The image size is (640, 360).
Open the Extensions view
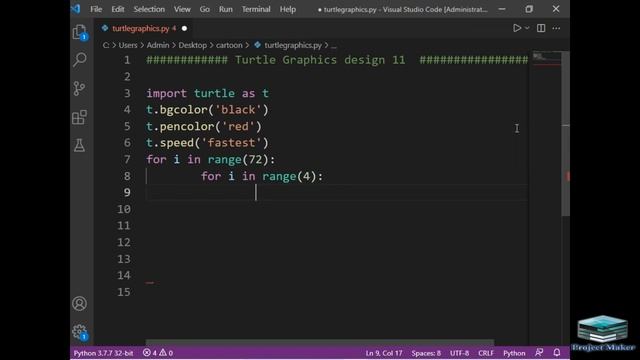[80, 117]
